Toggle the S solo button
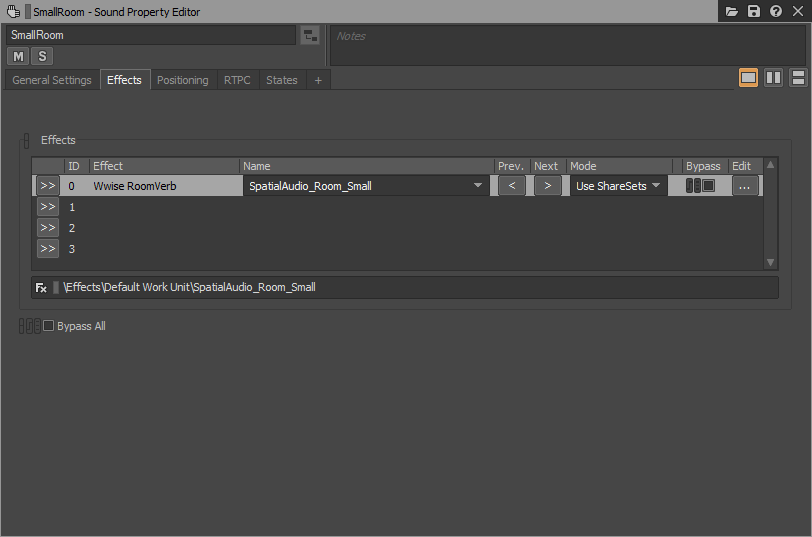812x537 pixels. 42,56
